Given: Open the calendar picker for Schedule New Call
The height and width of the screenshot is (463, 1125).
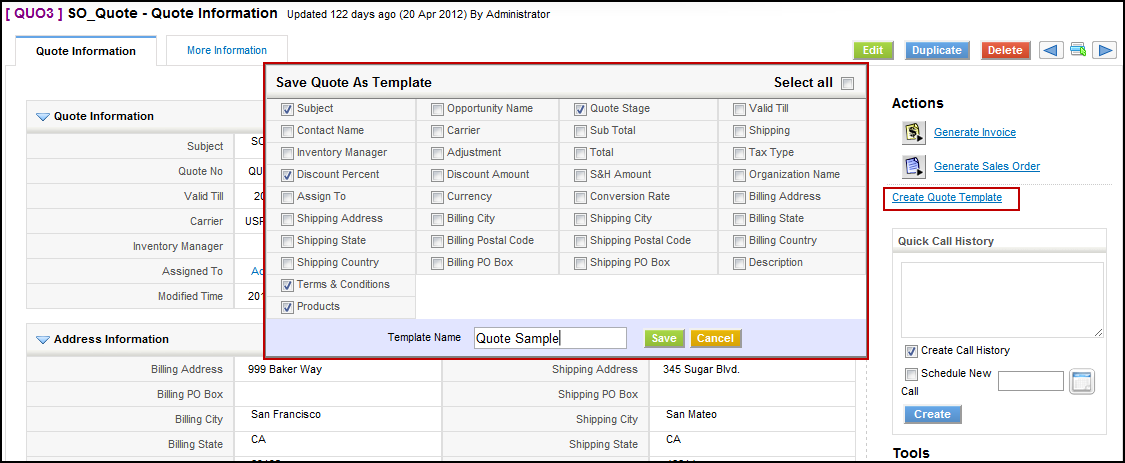Looking at the screenshot, I should (x=1083, y=381).
